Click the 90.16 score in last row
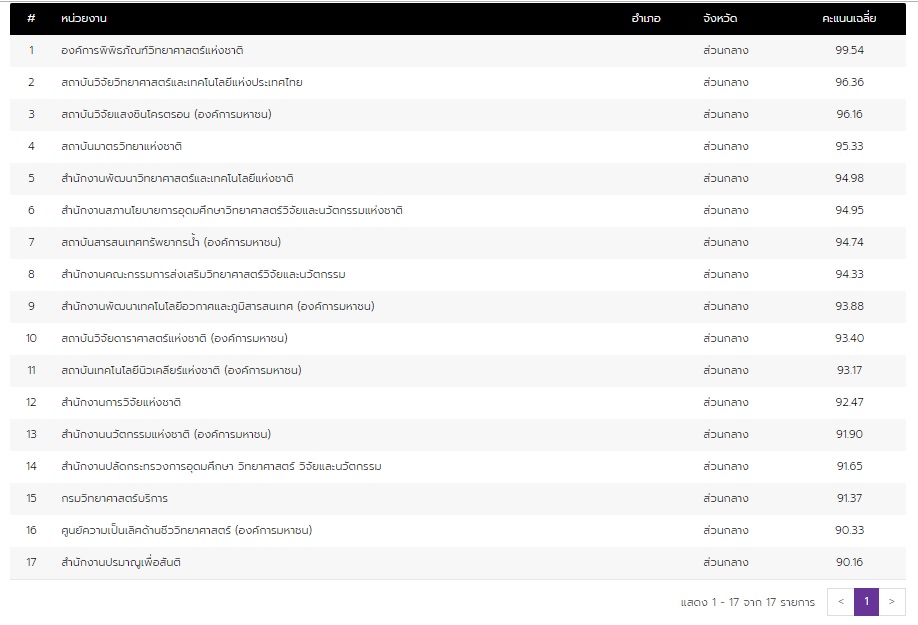918x625 pixels. pos(848,562)
